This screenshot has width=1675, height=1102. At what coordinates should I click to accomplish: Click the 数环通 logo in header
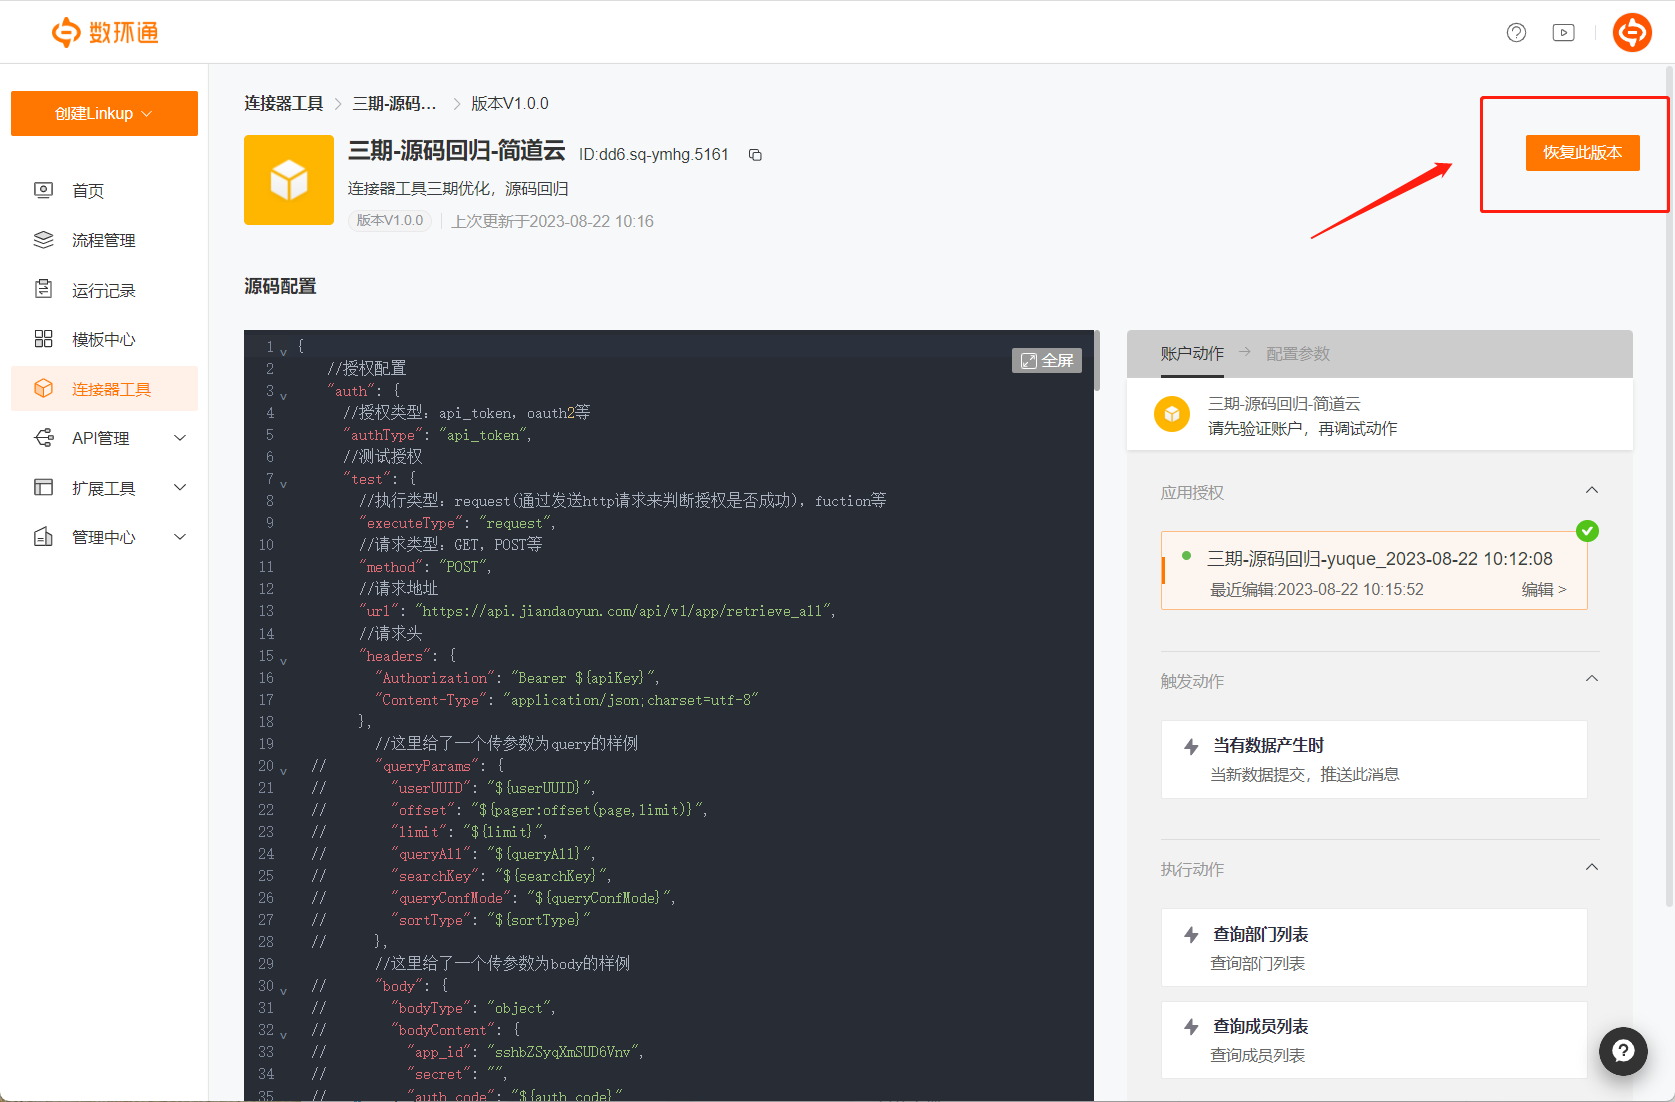(105, 32)
